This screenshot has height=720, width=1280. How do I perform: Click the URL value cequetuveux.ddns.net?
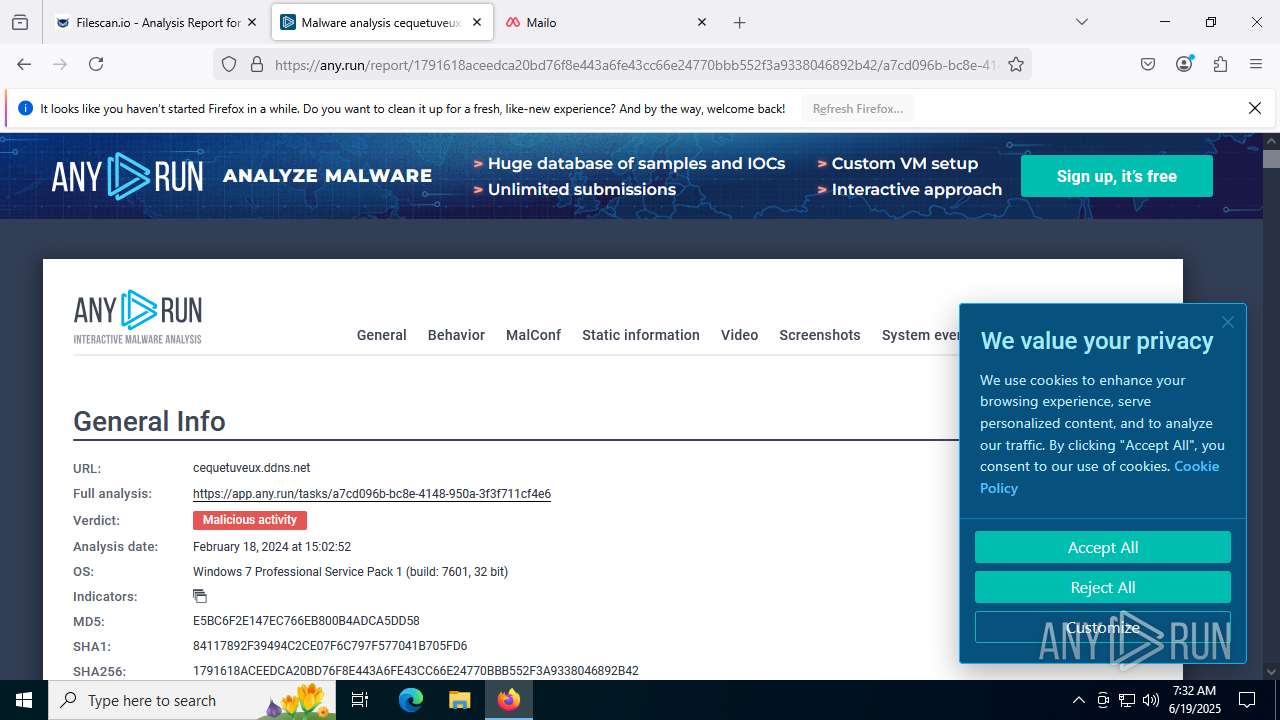coord(252,468)
